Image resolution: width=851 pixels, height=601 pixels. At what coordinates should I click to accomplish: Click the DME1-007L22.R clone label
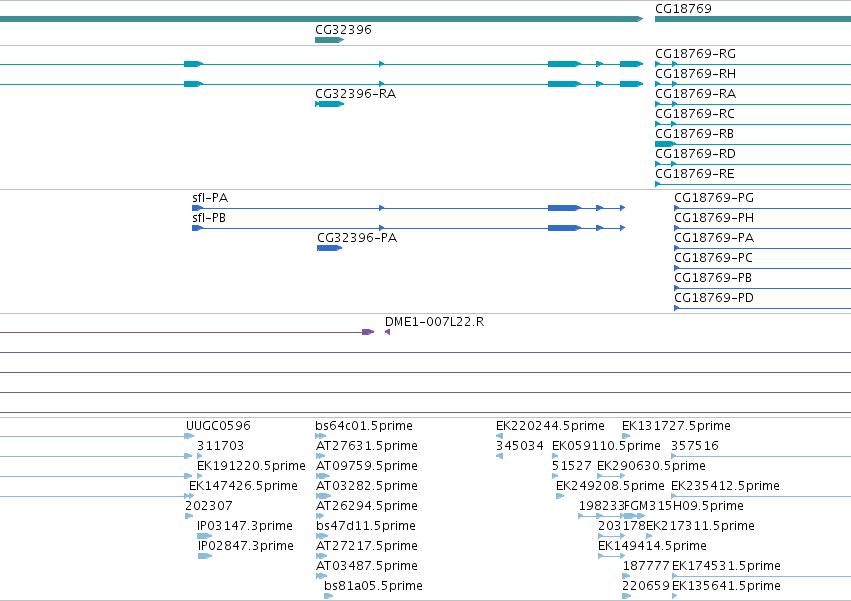434,322
